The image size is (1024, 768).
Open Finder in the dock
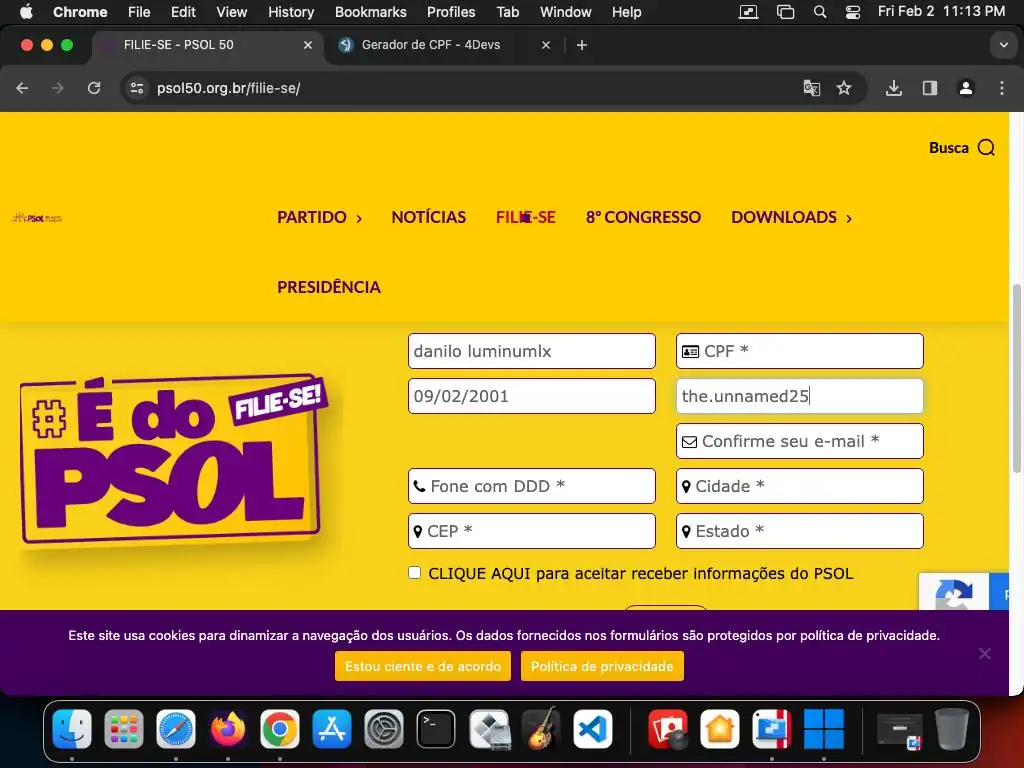point(72,728)
